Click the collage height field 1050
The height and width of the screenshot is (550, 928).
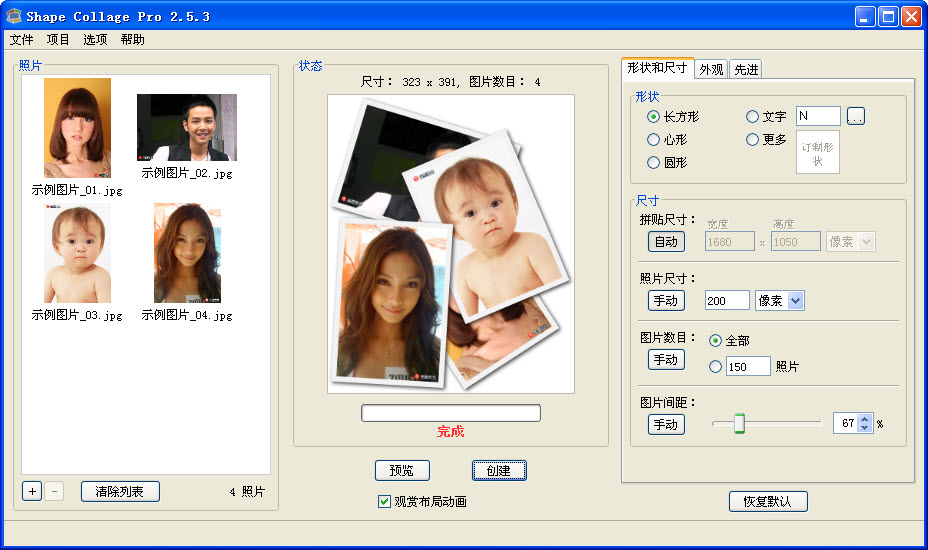[795, 242]
